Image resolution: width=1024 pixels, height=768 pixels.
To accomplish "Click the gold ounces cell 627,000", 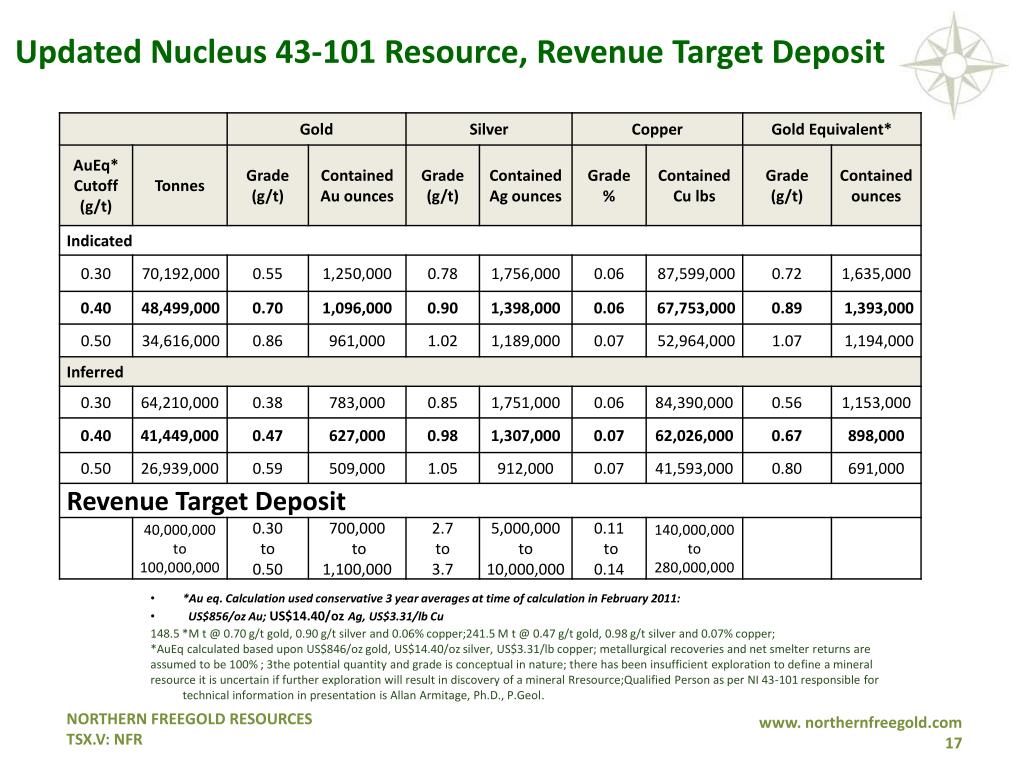I will tap(357, 436).
